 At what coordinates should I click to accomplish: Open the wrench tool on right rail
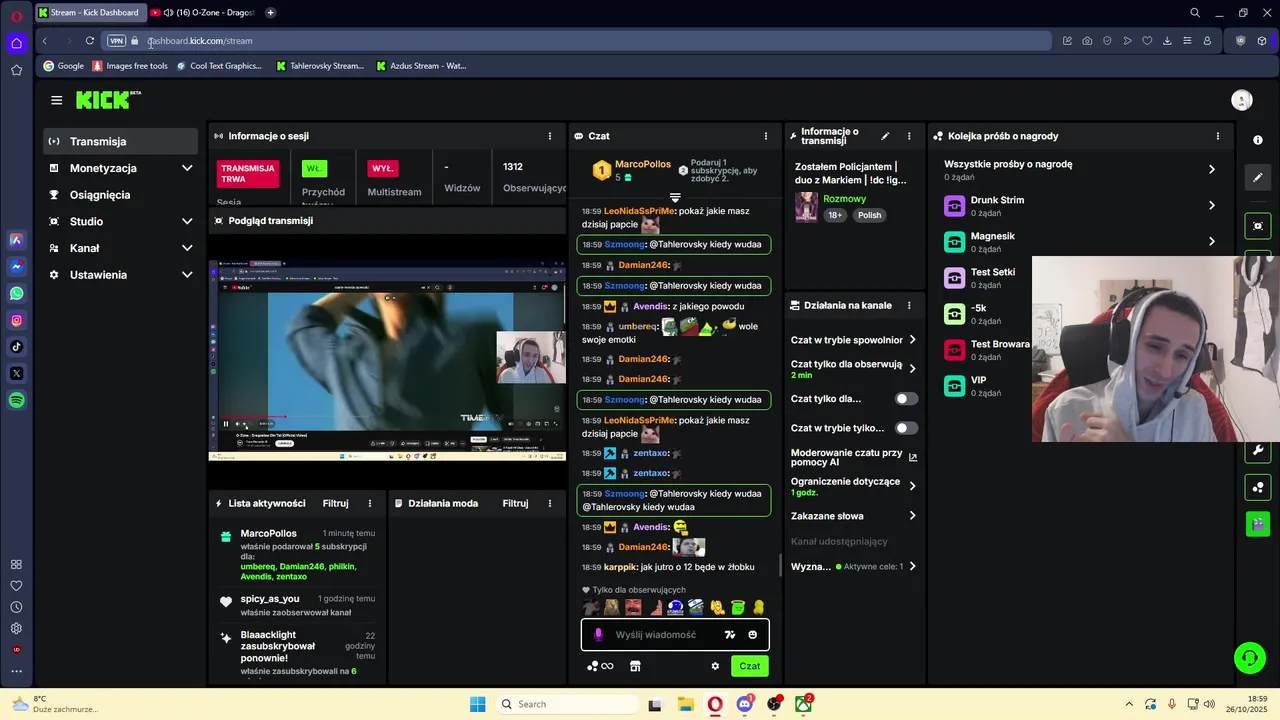pos(1258,451)
